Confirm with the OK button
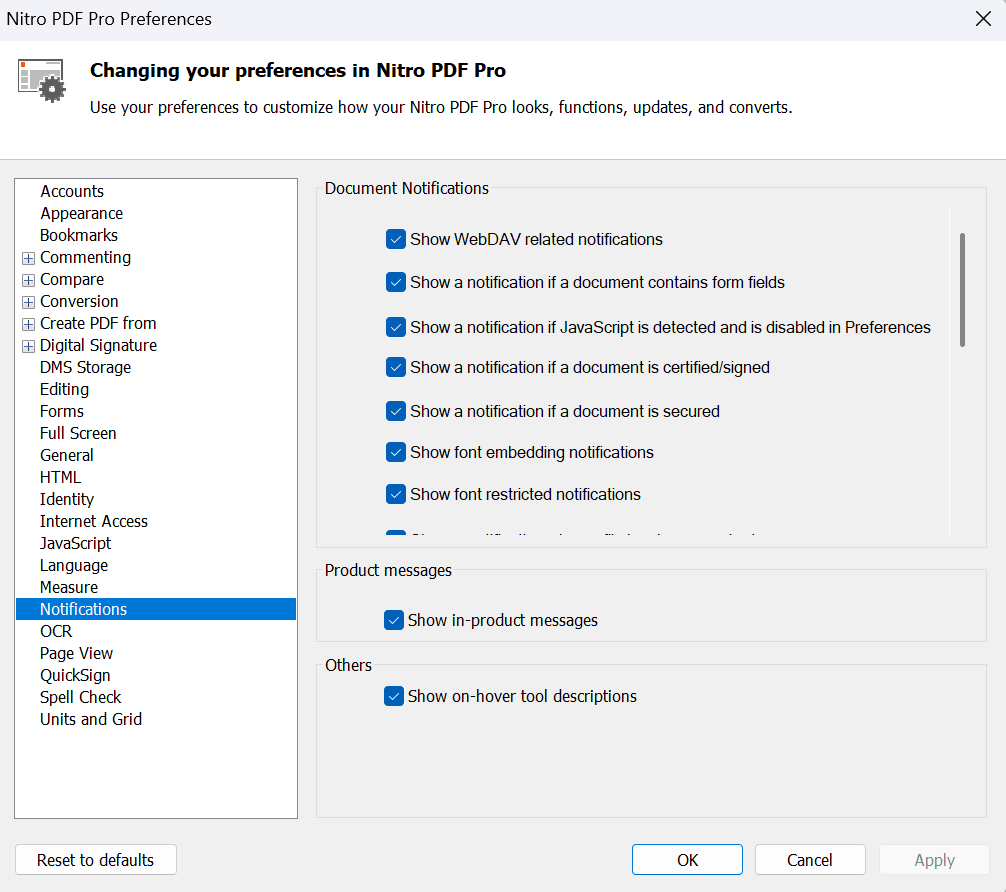Image resolution: width=1006 pixels, height=892 pixels. [687, 860]
